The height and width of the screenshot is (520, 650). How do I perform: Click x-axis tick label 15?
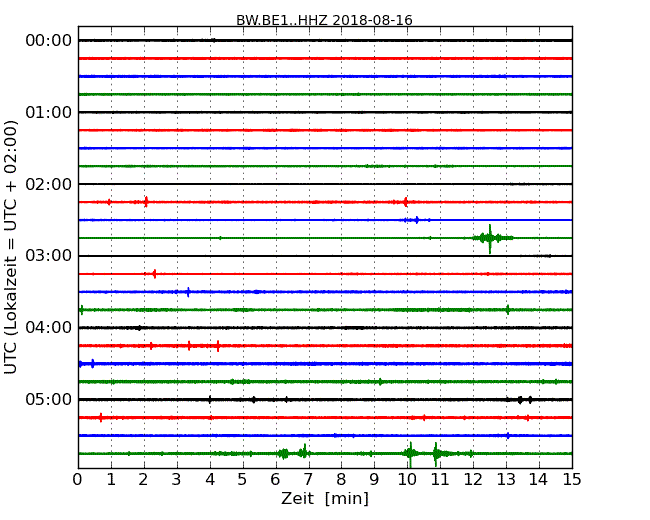tap(572, 480)
